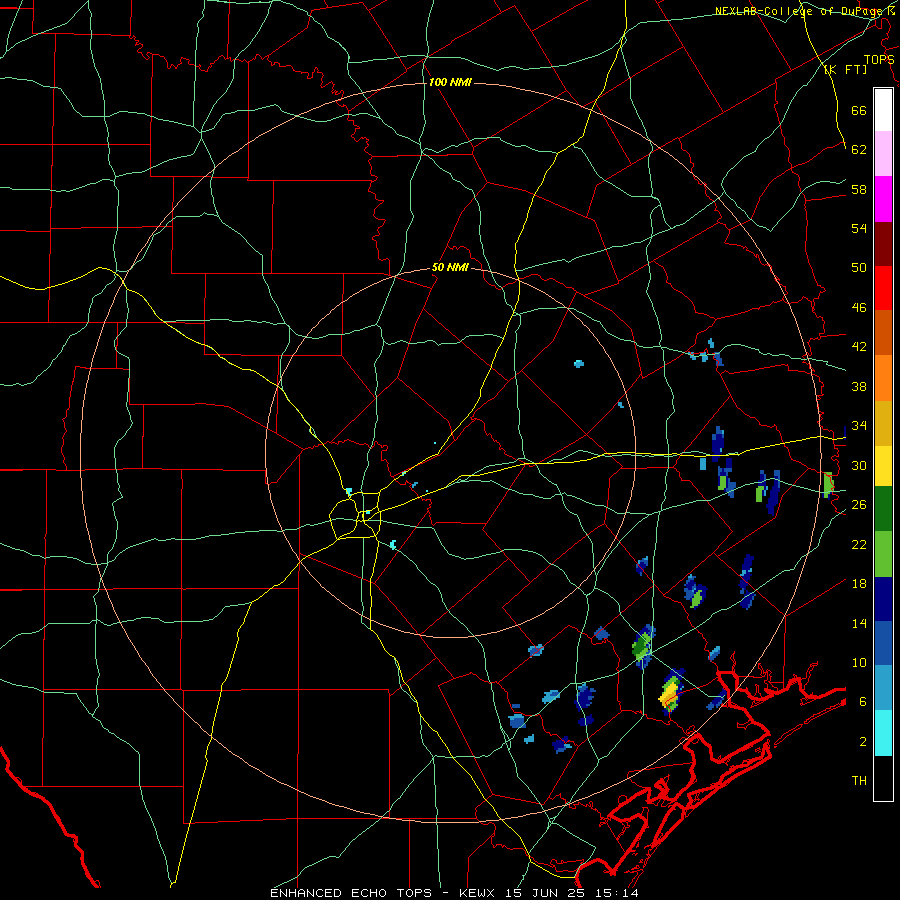
Task: Select the "46" legend value
Action: coord(859,307)
